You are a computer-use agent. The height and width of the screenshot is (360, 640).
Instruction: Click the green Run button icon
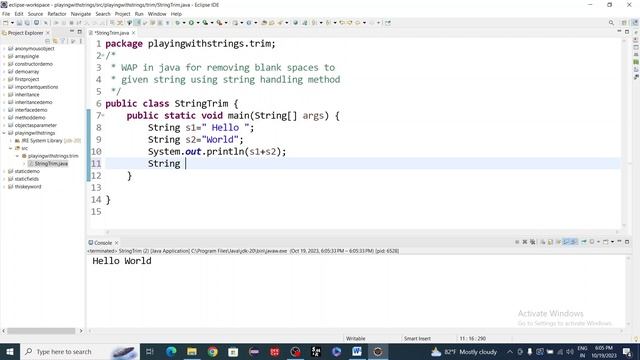pos(191,23)
